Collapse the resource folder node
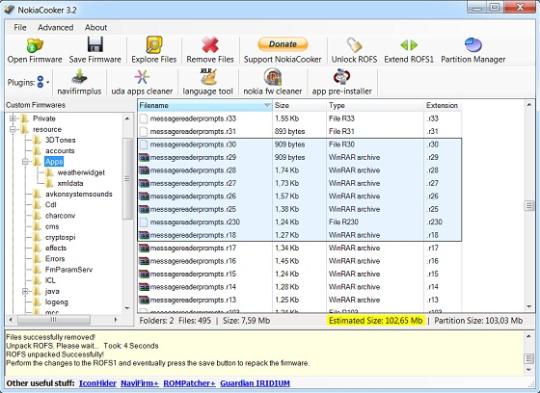 coord(13,130)
